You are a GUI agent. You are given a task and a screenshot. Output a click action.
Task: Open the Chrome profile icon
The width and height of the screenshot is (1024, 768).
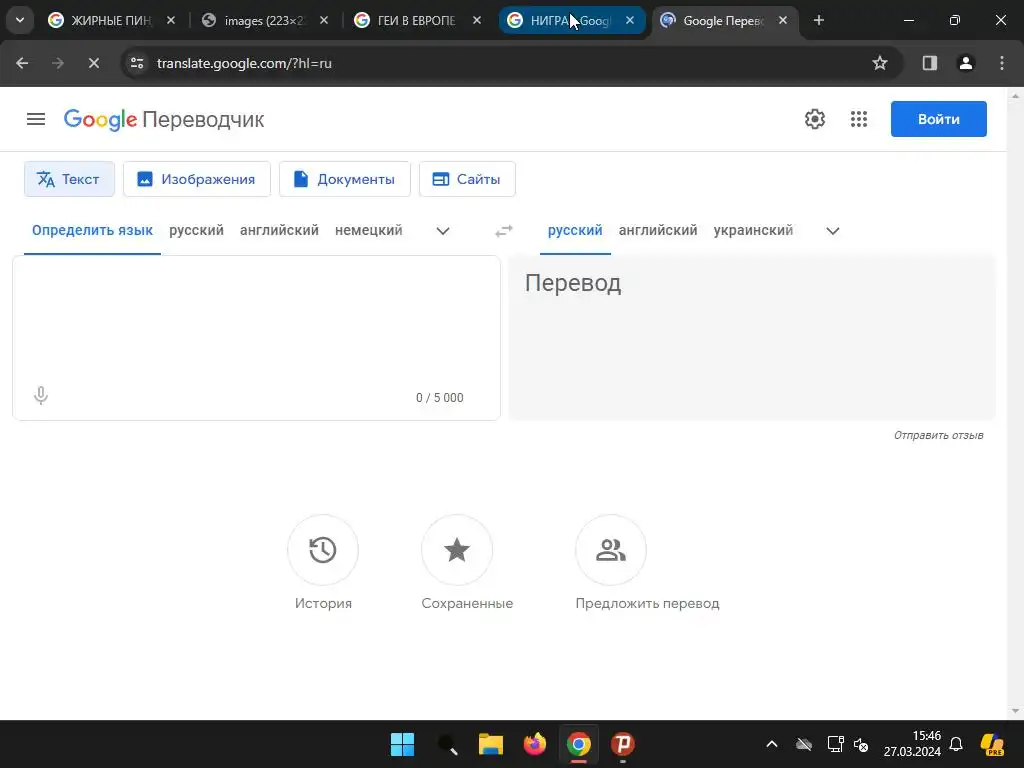pyautogui.click(x=966, y=63)
